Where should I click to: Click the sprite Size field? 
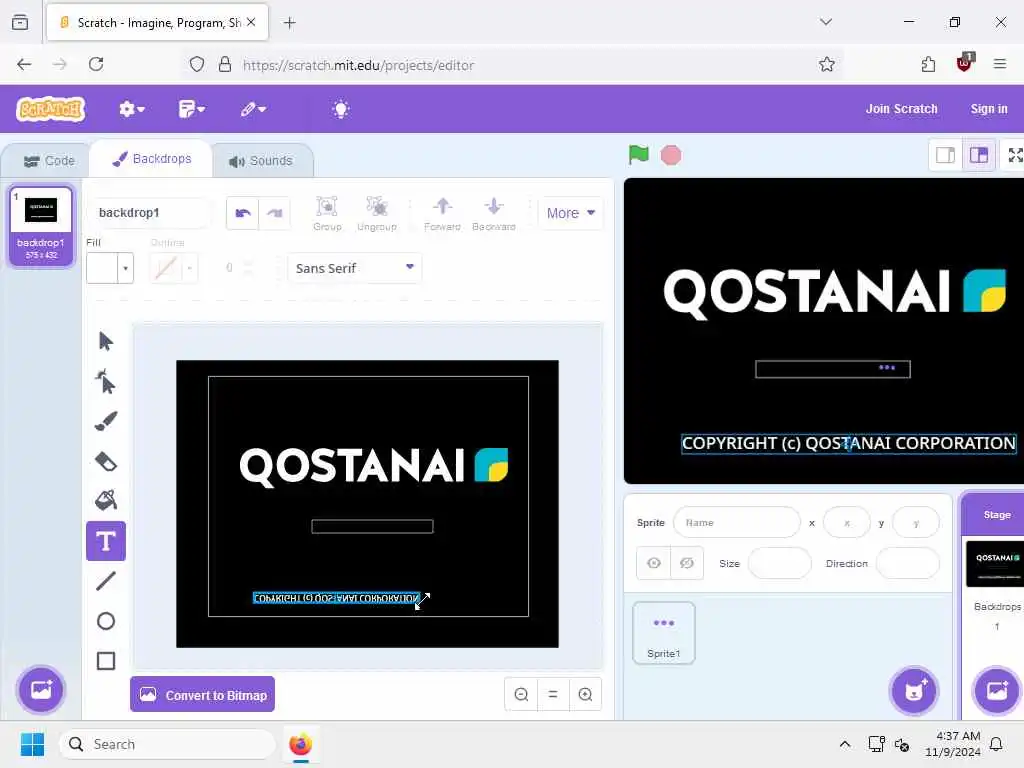point(779,563)
